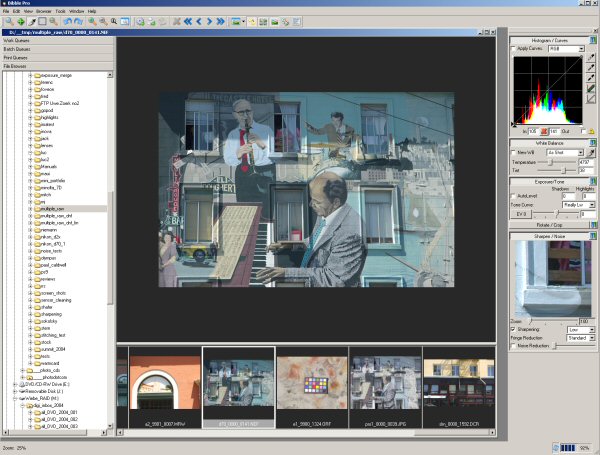
Task: Open the Fringe Reduction Standard dropdown
Action: tap(581, 338)
